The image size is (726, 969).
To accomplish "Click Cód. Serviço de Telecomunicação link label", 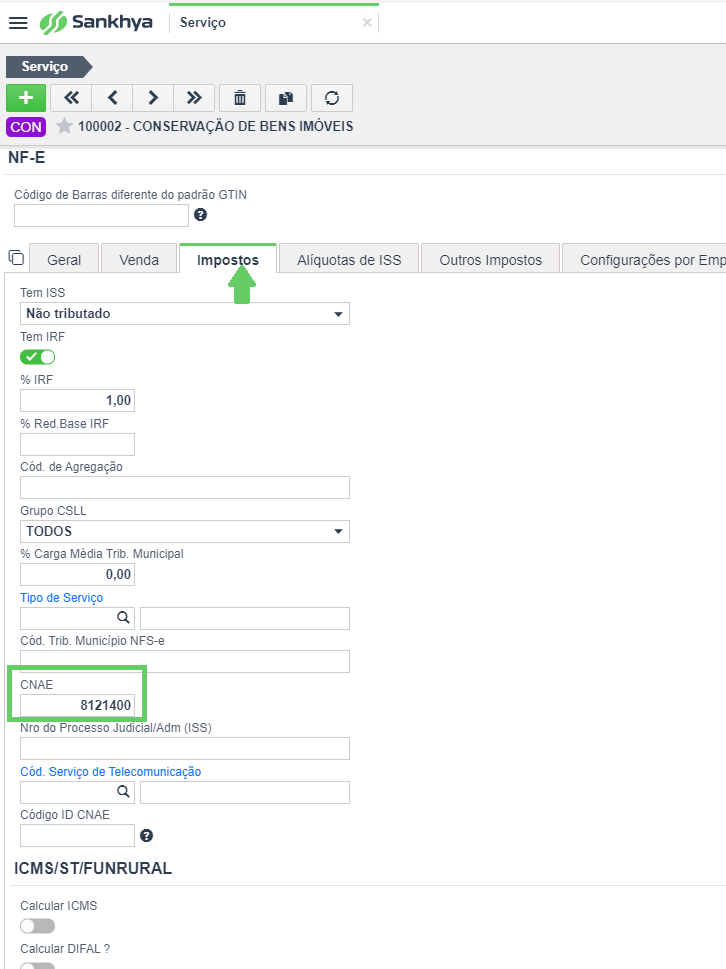I will [111, 771].
